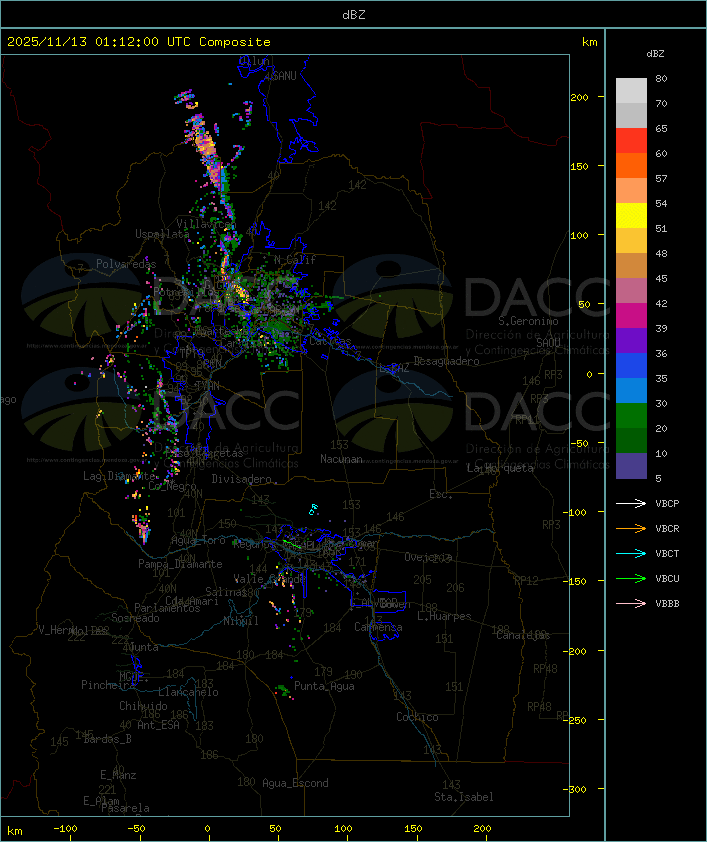Click the 80 value on the color scale
Screen dimensions: 707x842
pos(661,78)
